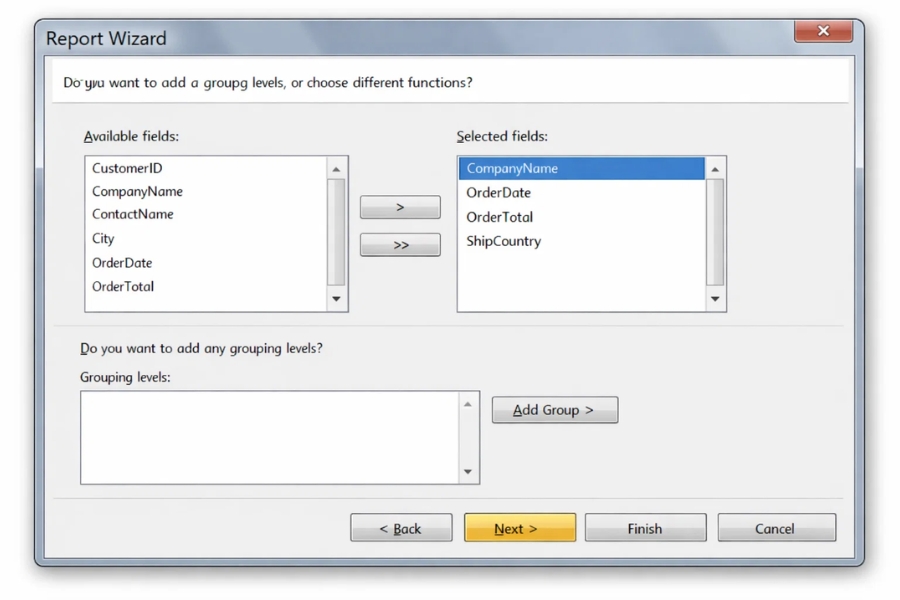Select CompanyName in Available fields list
The height and width of the screenshot is (600, 900).
137,191
